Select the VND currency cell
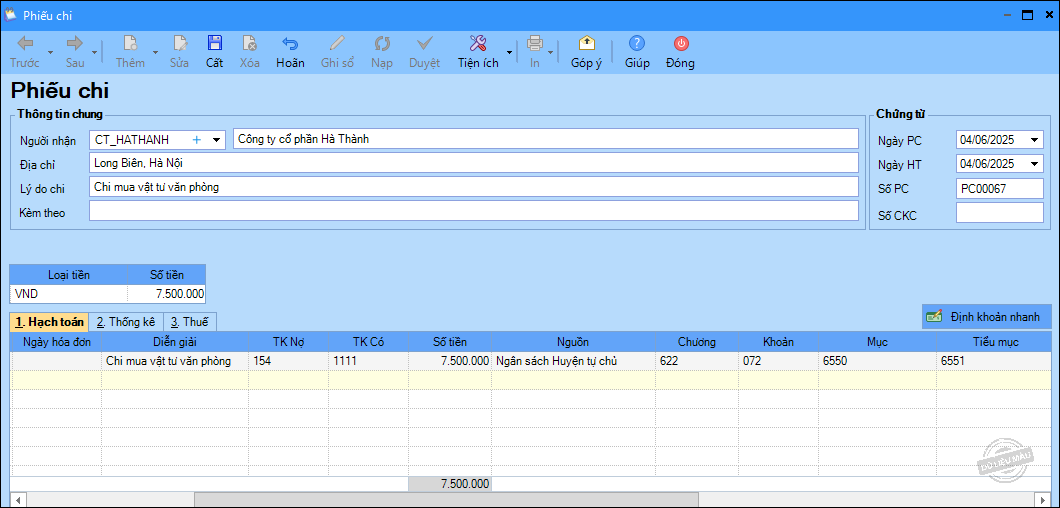Image resolution: width=1060 pixels, height=508 pixels. coord(68,294)
